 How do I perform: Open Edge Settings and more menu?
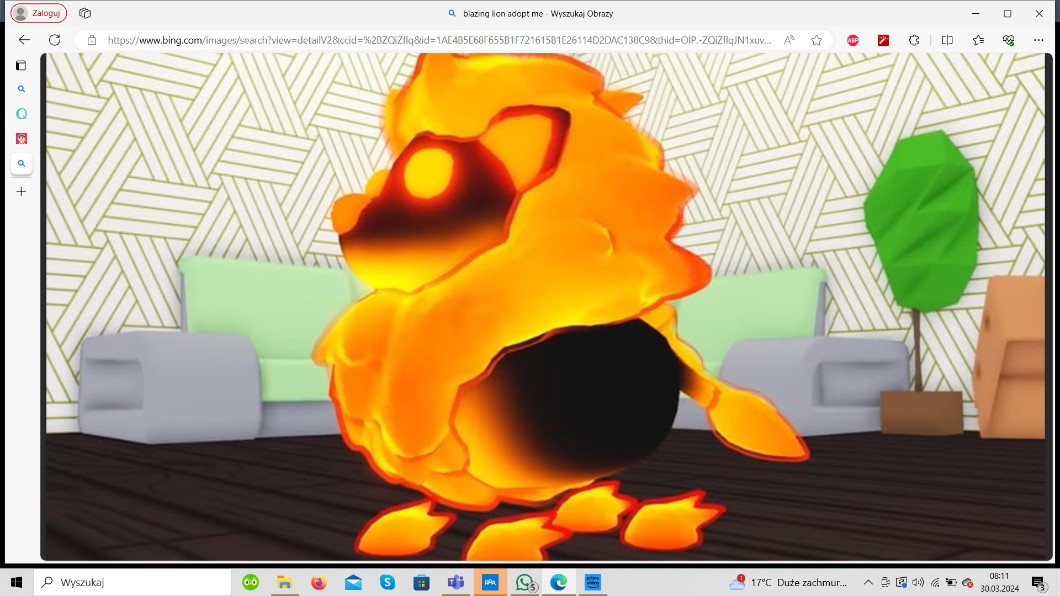[x=1039, y=40]
